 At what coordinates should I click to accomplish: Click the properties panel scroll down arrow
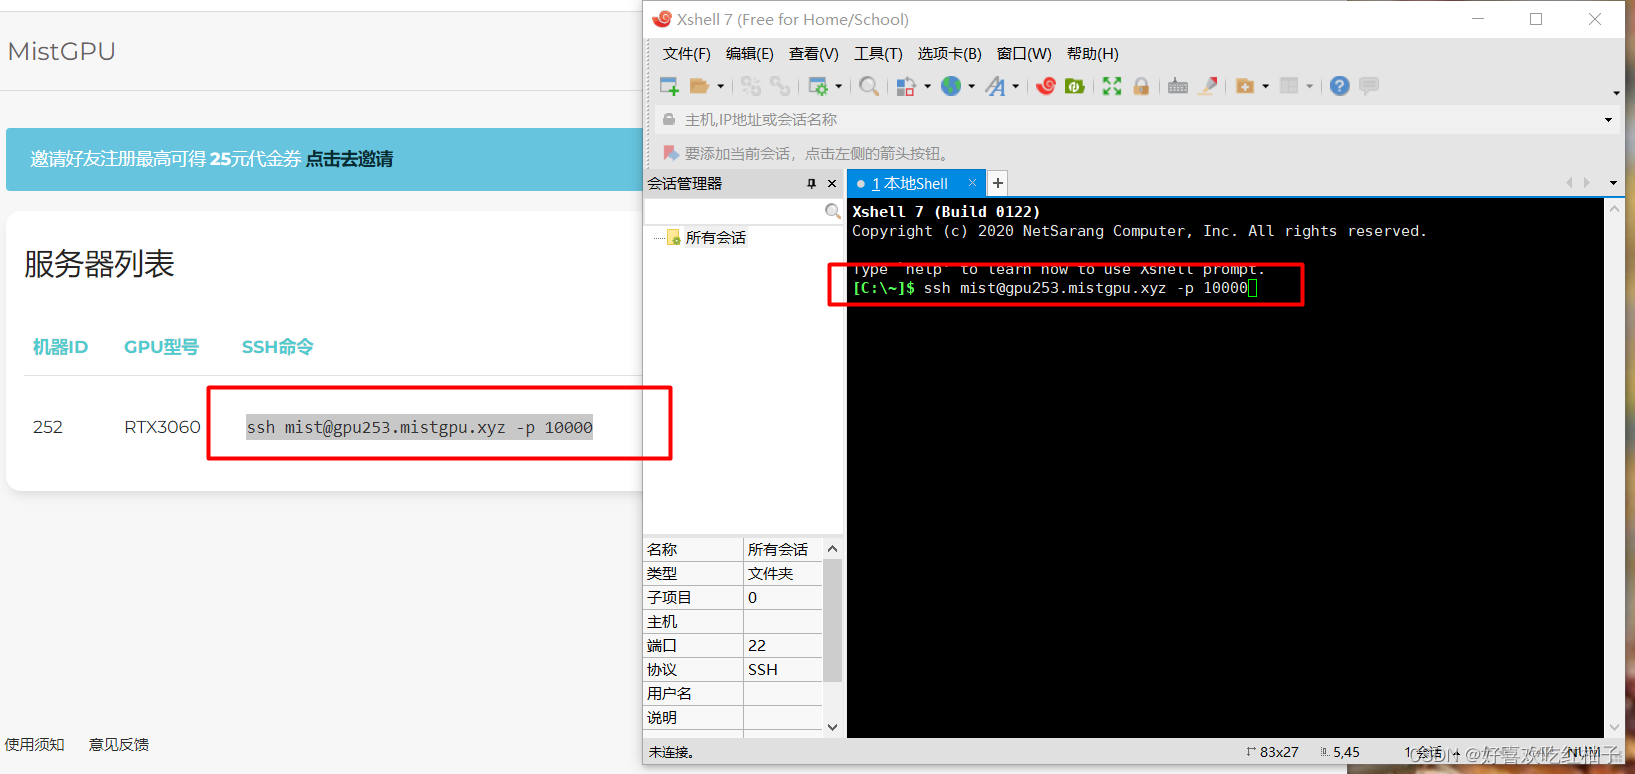832,727
